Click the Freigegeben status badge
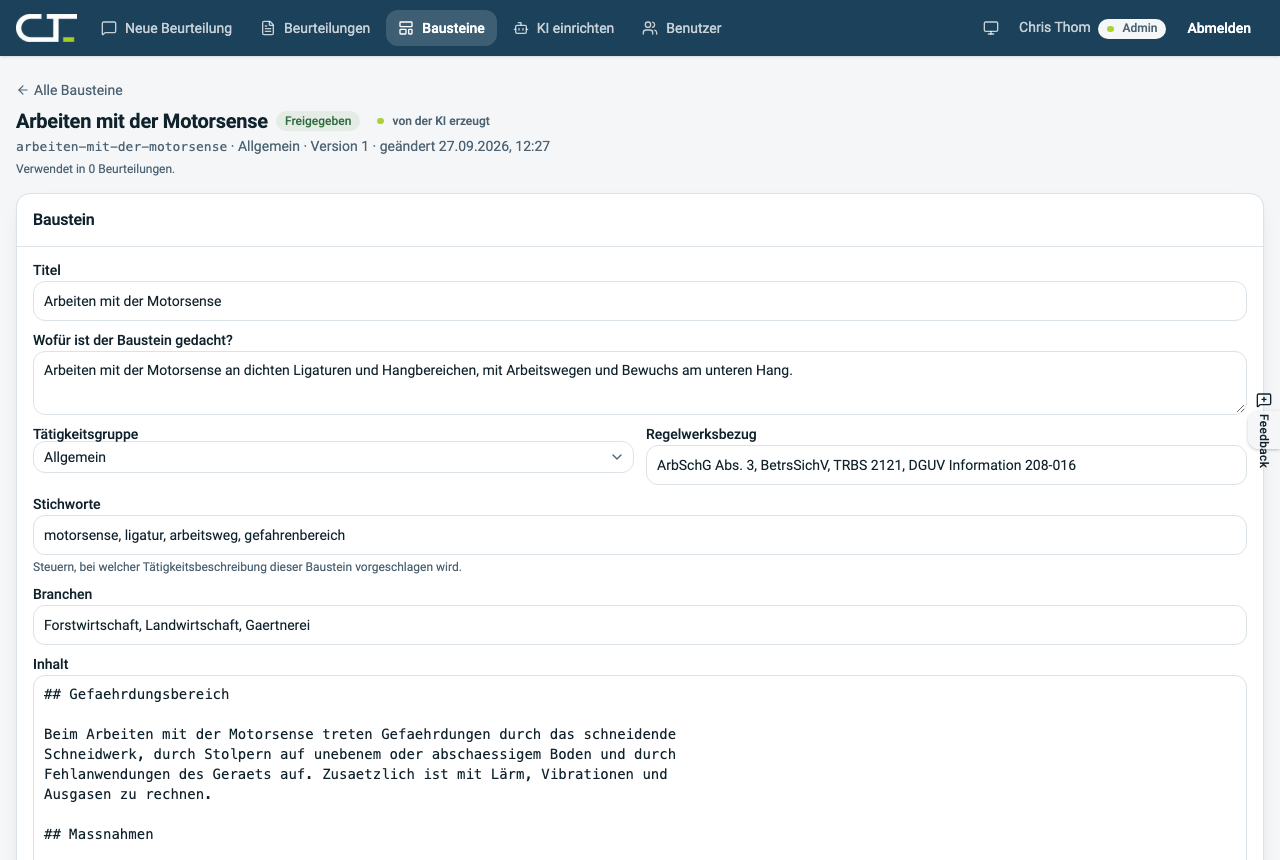 [318, 121]
